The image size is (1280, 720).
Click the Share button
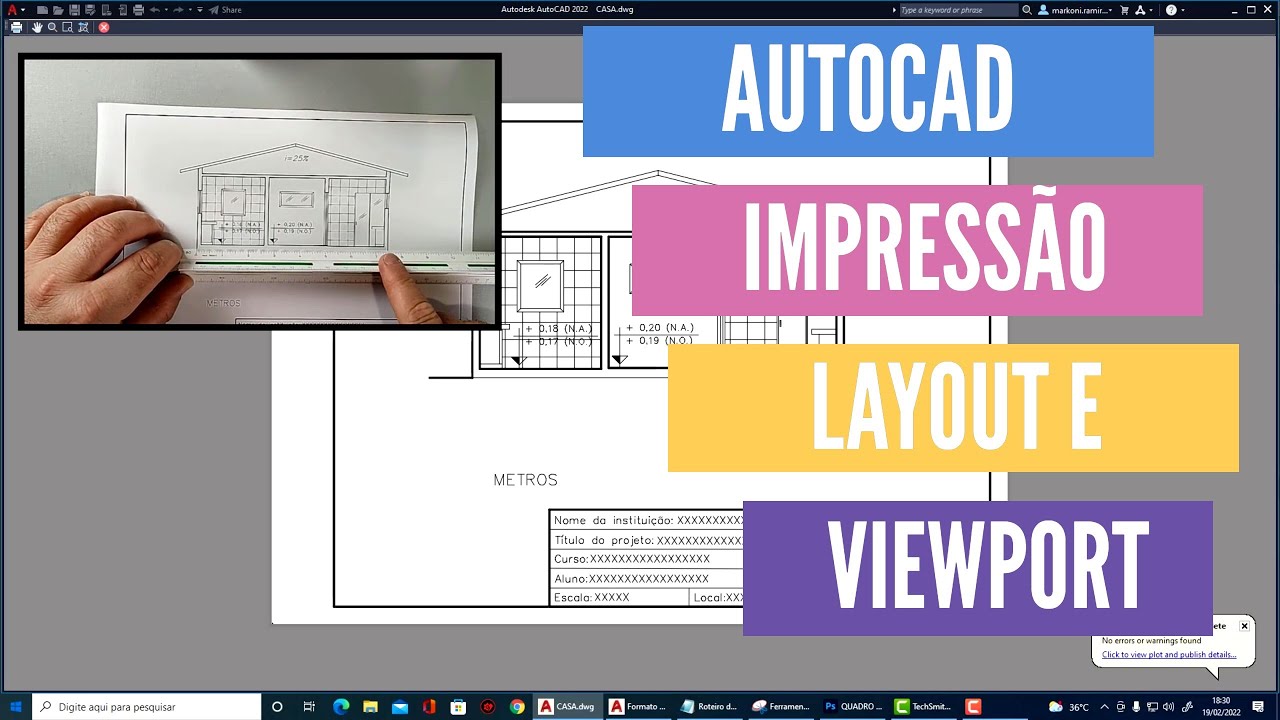pyautogui.click(x=225, y=10)
